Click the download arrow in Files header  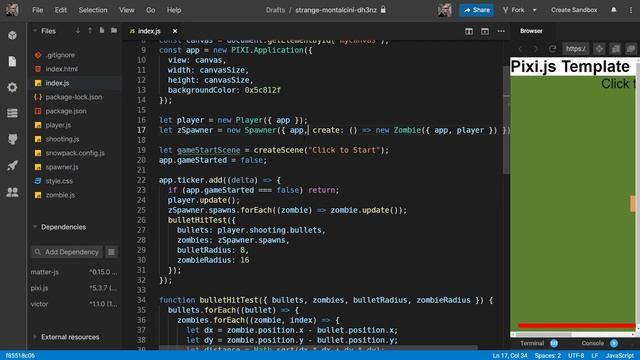point(78,31)
